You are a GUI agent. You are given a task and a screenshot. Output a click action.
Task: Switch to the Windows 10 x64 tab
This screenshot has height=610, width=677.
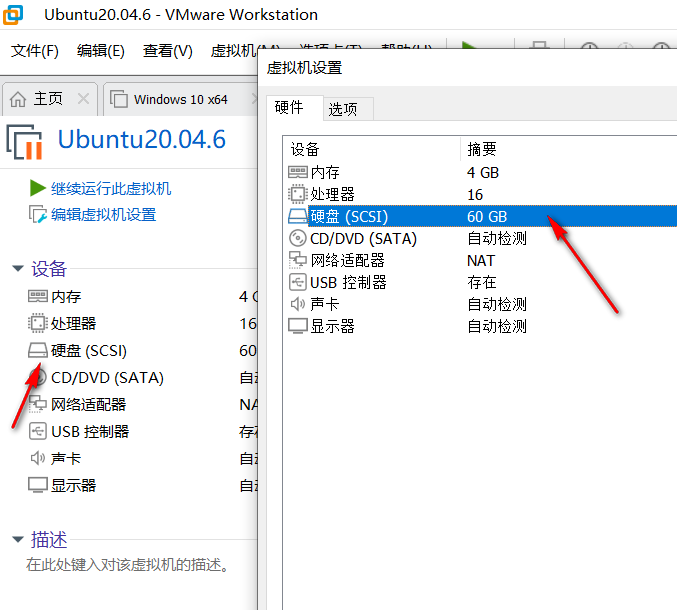(x=180, y=99)
